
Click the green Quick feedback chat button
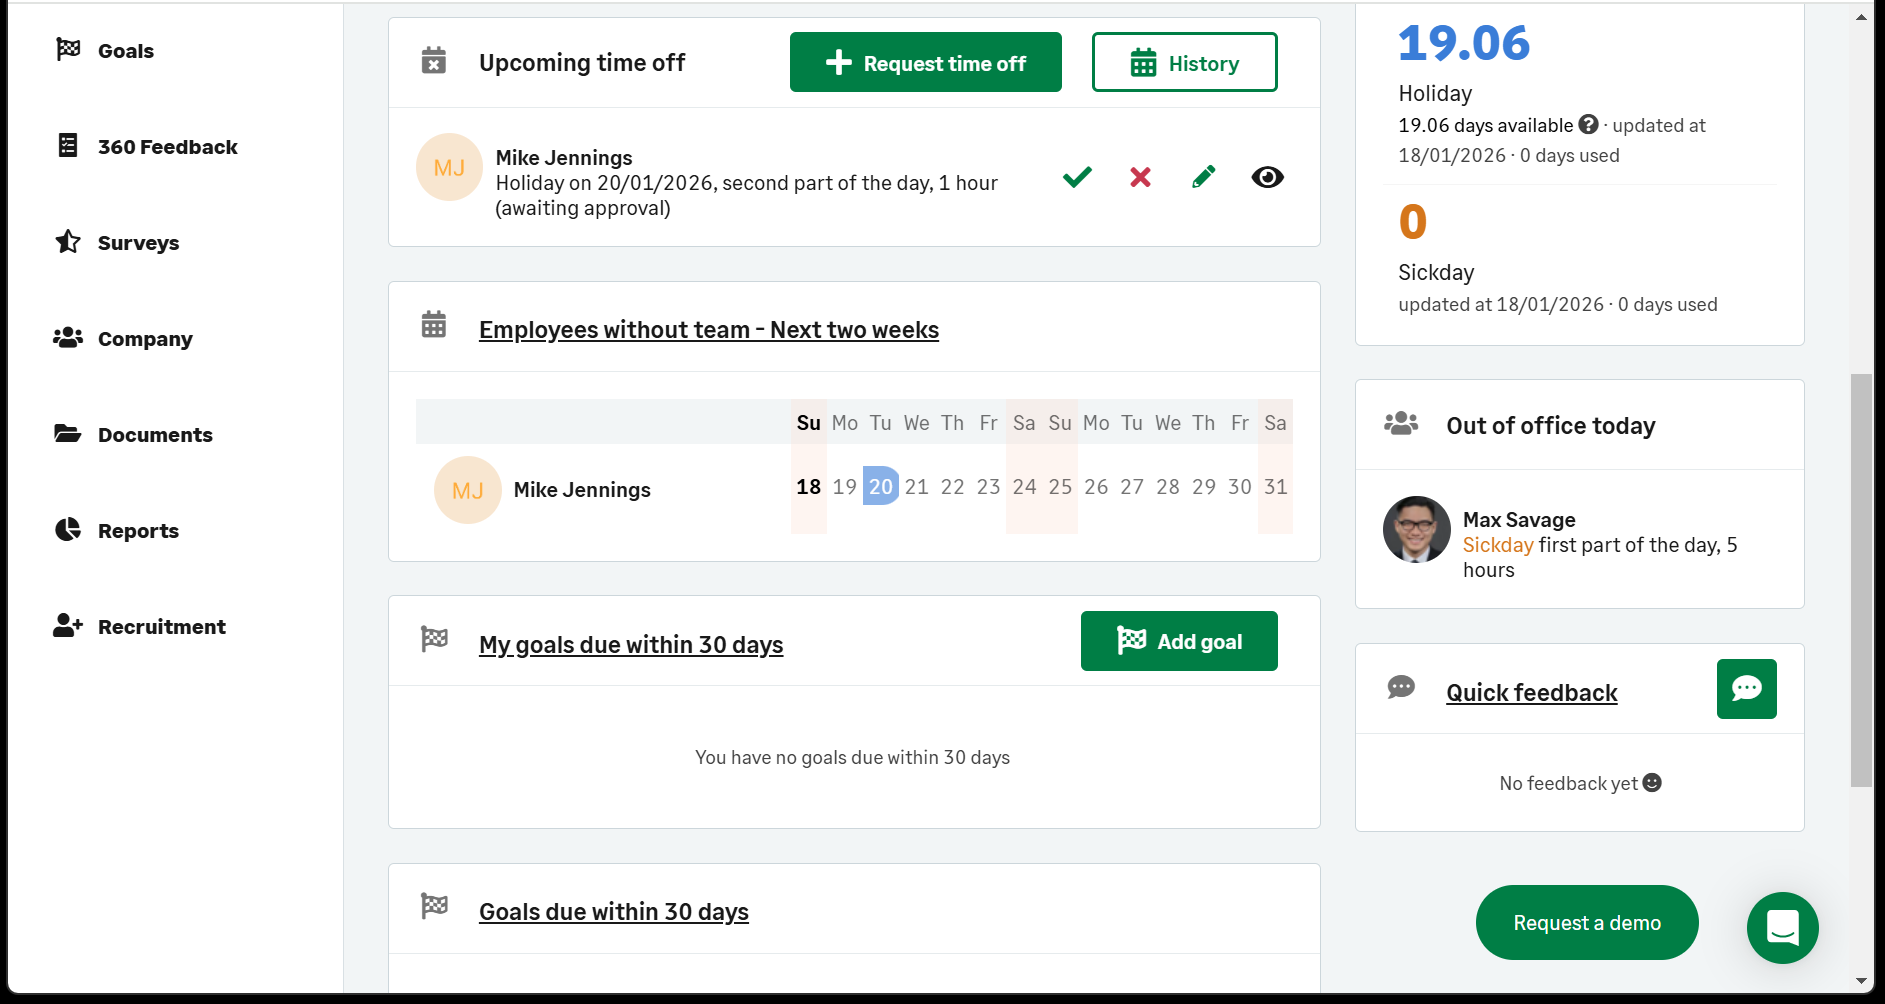[x=1746, y=689]
